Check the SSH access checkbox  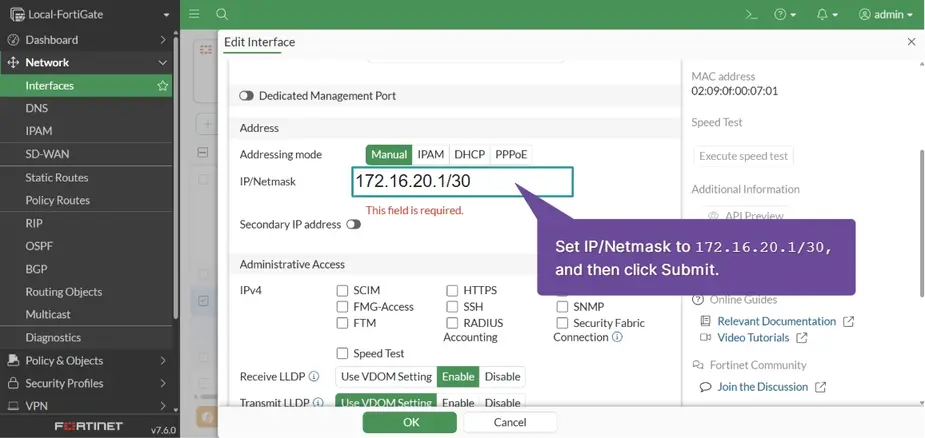click(x=452, y=307)
